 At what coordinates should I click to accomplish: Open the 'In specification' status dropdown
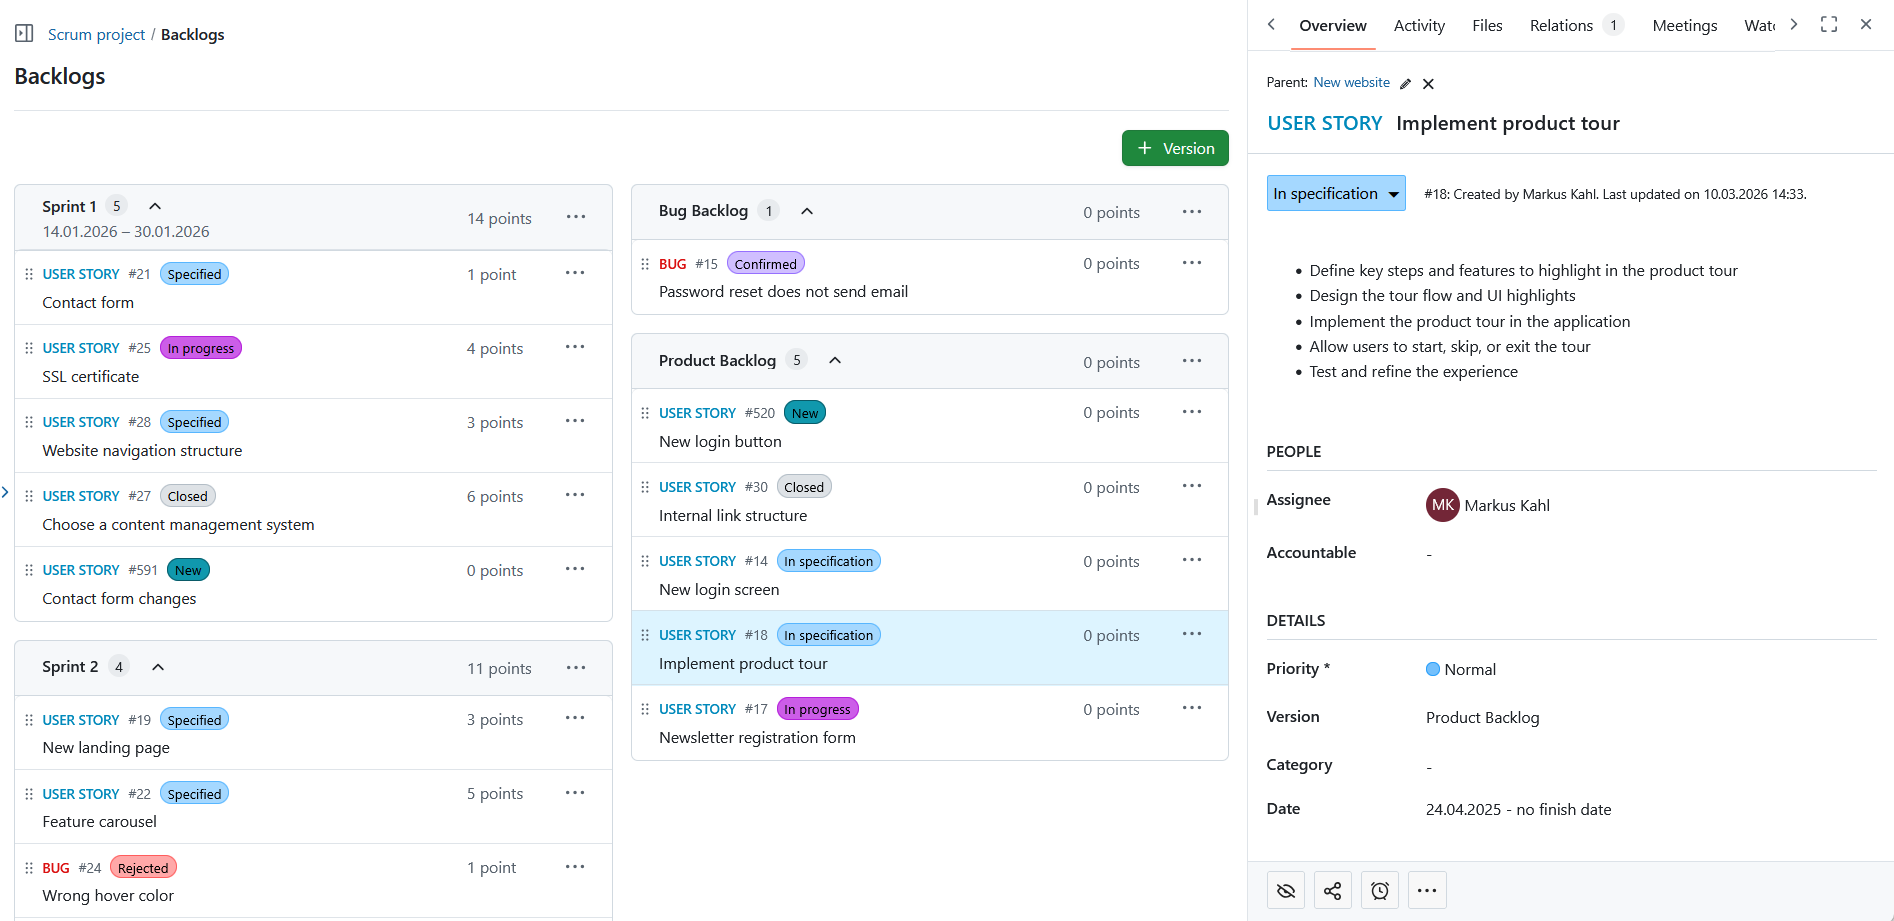pos(1336,193)
